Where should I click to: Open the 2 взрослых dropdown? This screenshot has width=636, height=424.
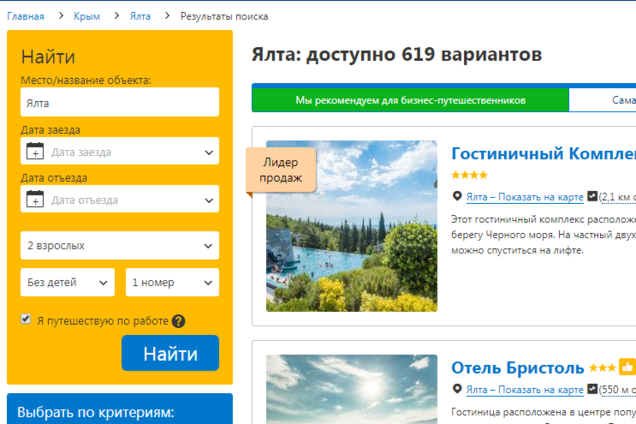120,245
